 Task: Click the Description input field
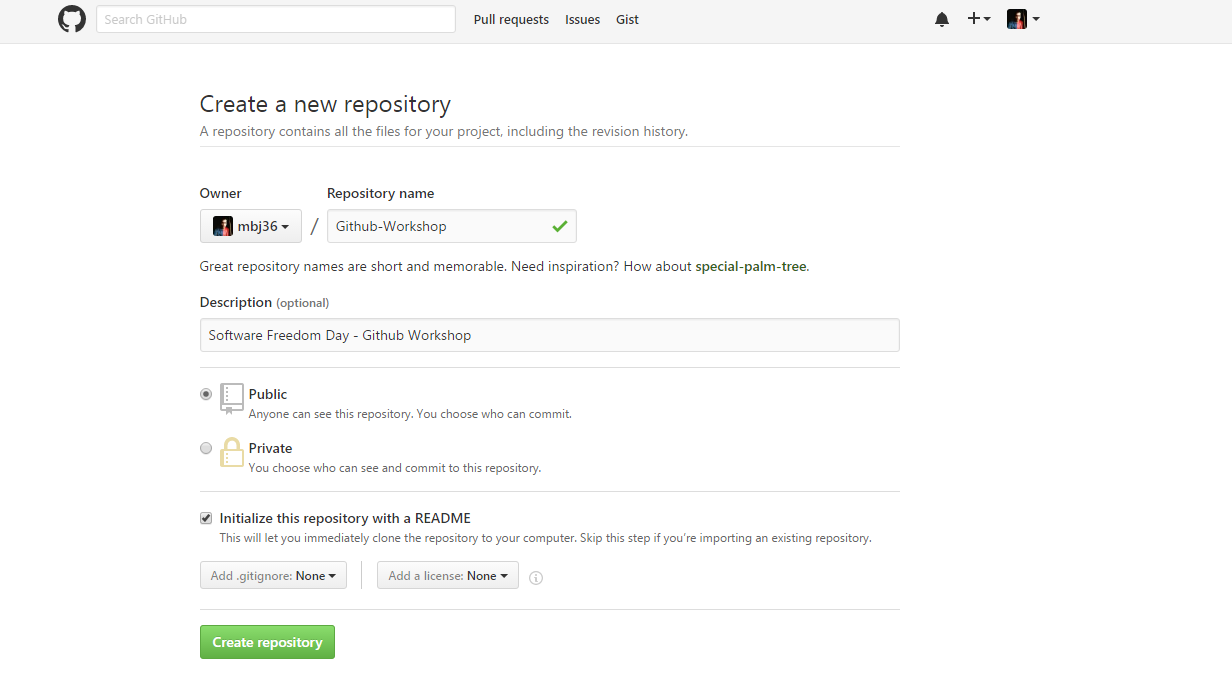tap(550, 335)
